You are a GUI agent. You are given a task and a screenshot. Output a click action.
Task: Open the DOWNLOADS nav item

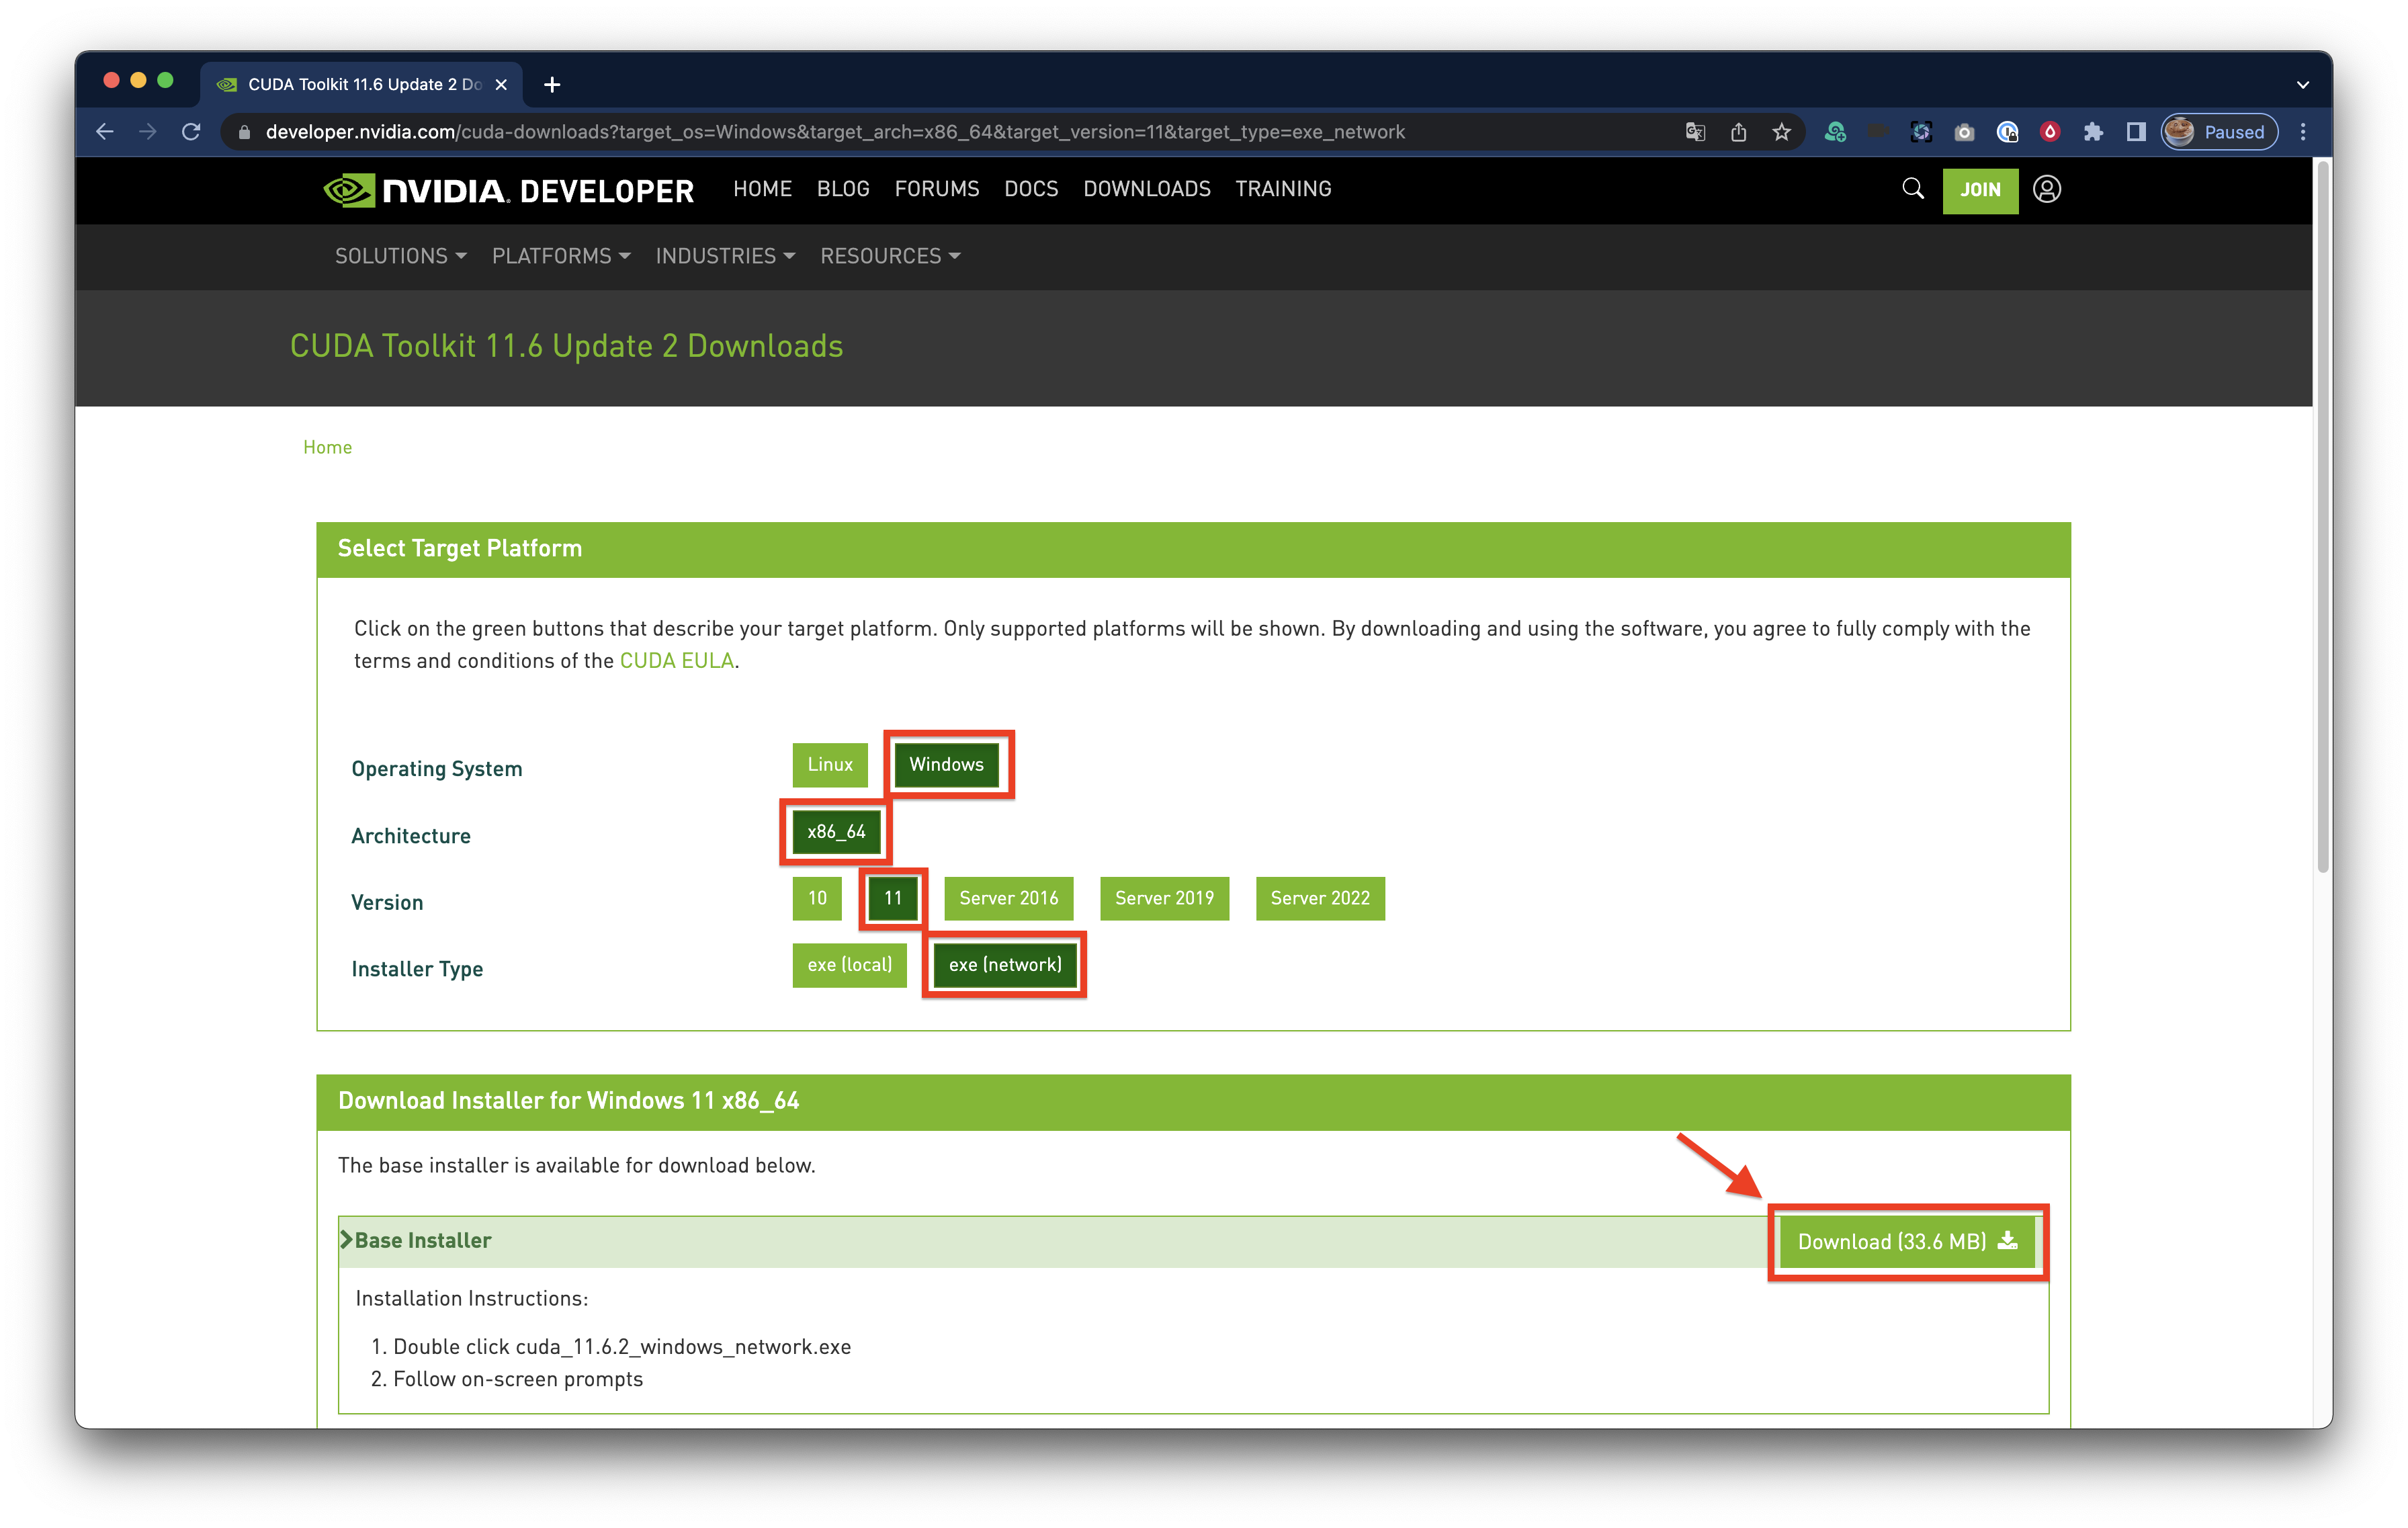coord(1146,189)
